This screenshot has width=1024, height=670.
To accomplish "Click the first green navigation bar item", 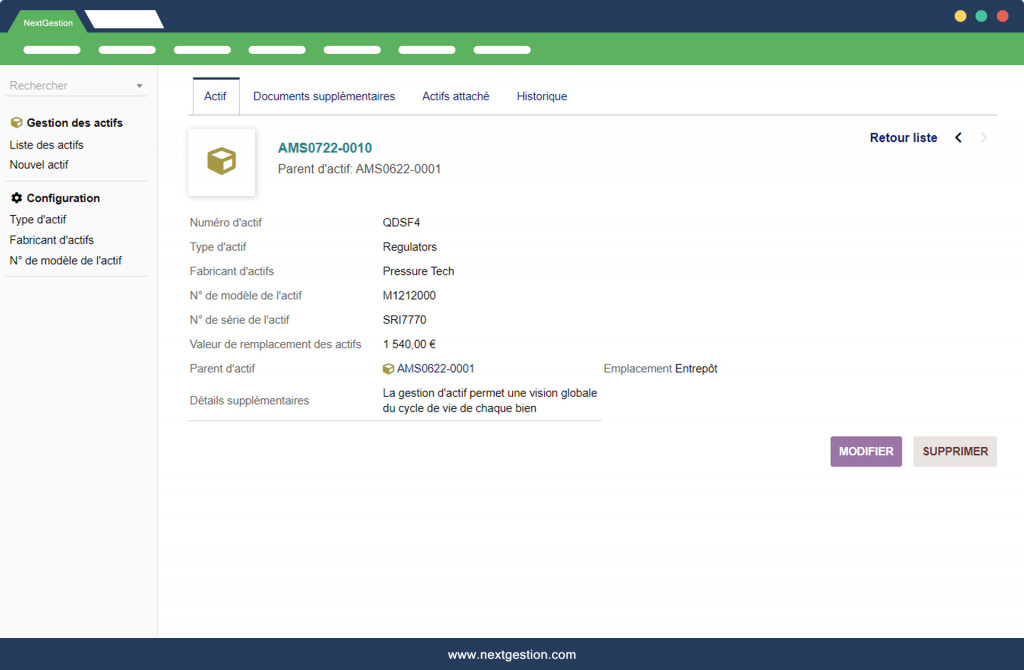I will click(52, 50).
